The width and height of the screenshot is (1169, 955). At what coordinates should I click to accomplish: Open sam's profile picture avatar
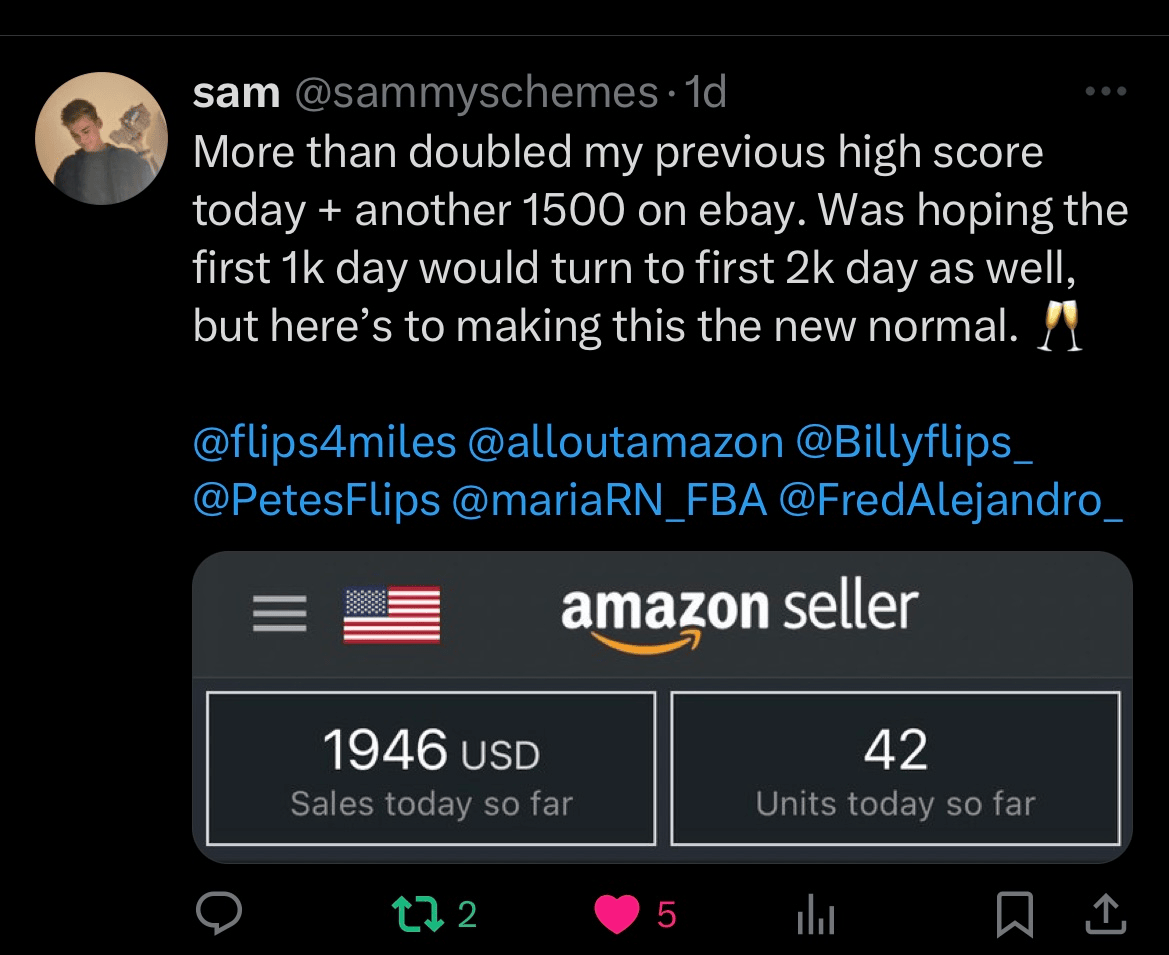[x=100, y=138]
